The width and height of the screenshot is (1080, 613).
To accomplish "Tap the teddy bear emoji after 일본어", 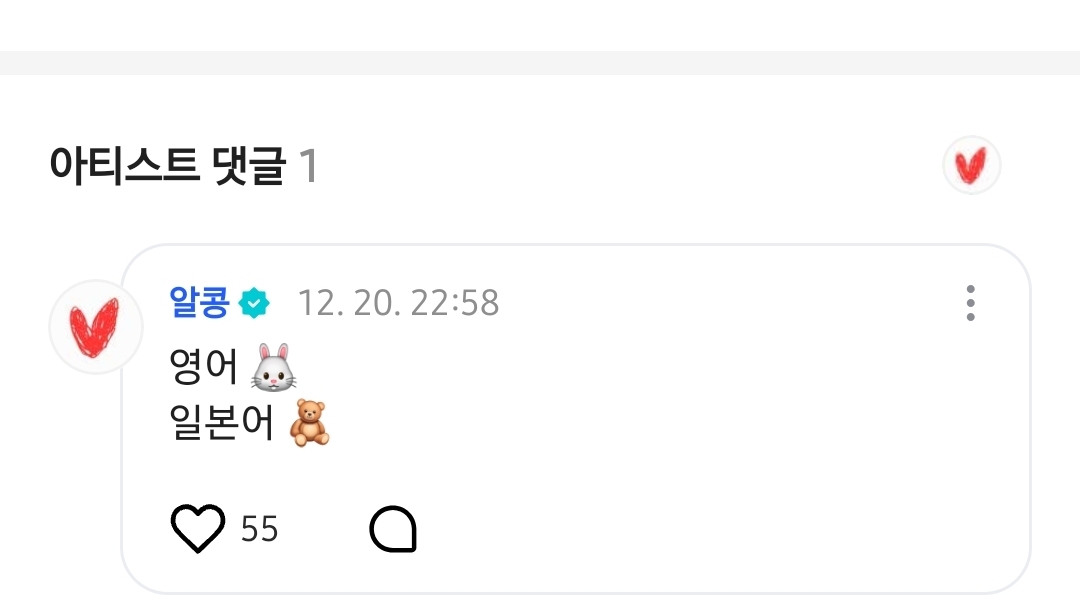I will pyautogui.click(x=309, y=423).
